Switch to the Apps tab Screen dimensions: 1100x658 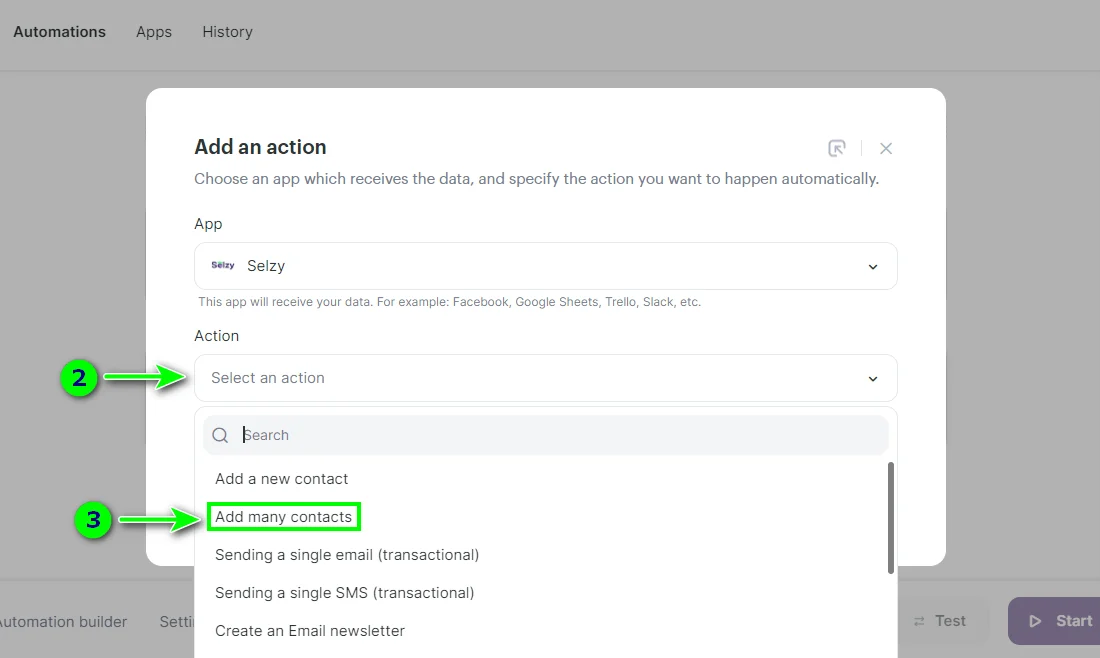coord(153,31)
